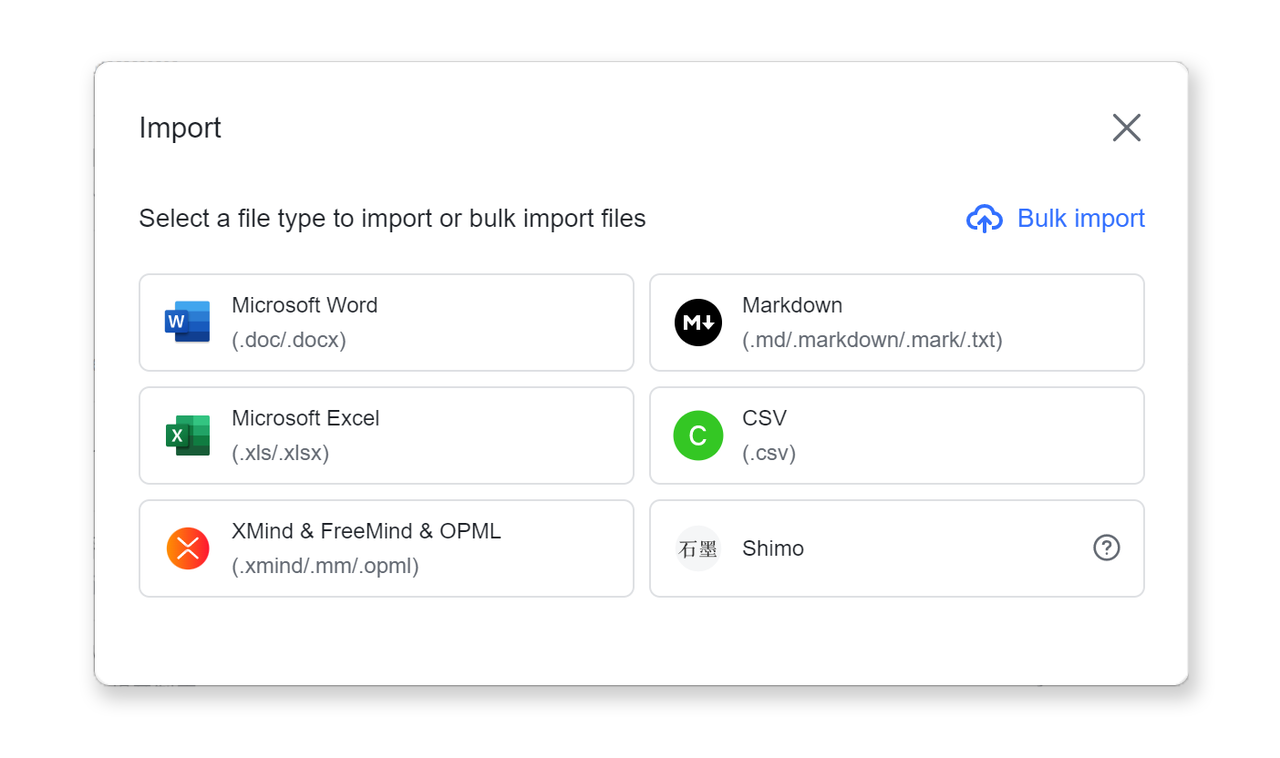
Task: Choose Microsoft Excel (.xls/.xlsx) import
Action: pos(386,435)
